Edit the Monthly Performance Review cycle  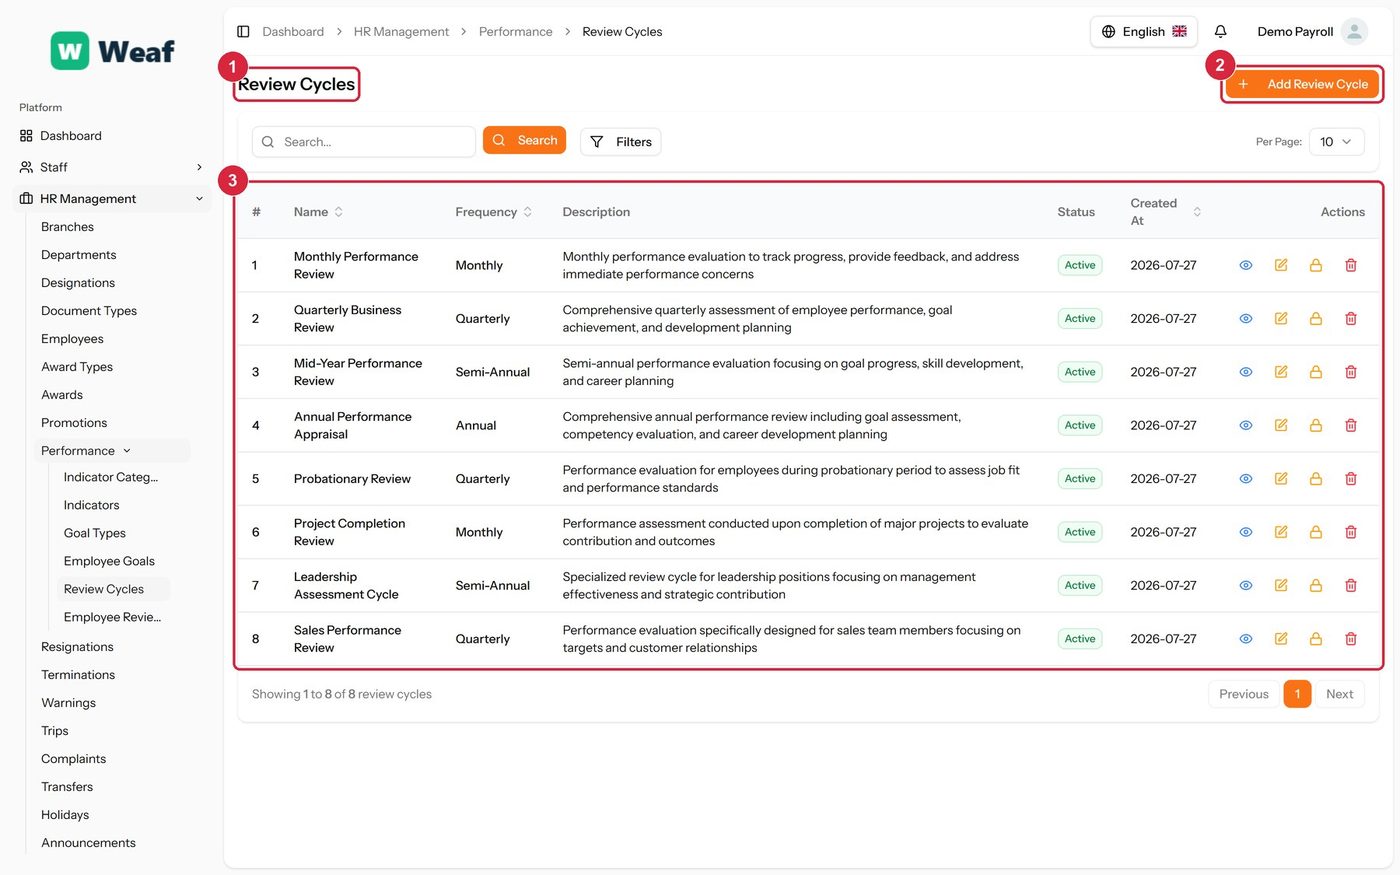1281,265
